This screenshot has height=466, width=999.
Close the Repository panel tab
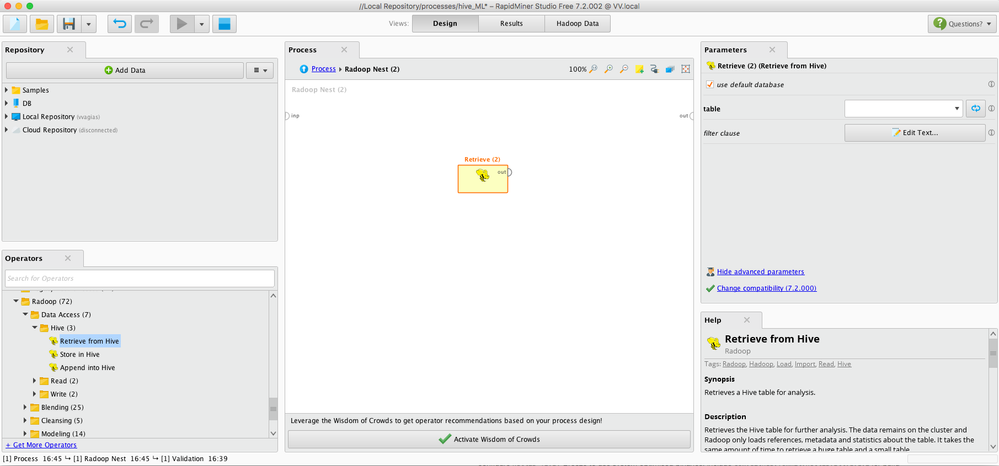[70, 50]
